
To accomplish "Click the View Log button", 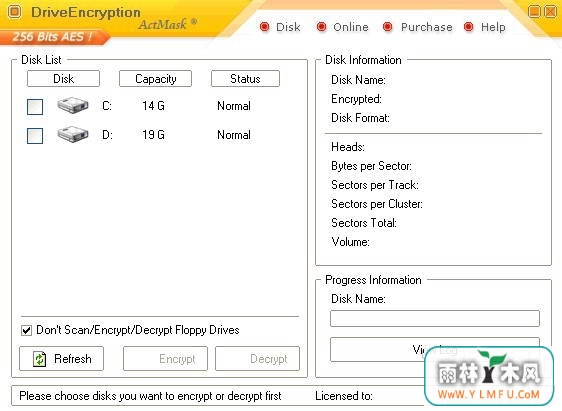I will (x=434, y=349).
